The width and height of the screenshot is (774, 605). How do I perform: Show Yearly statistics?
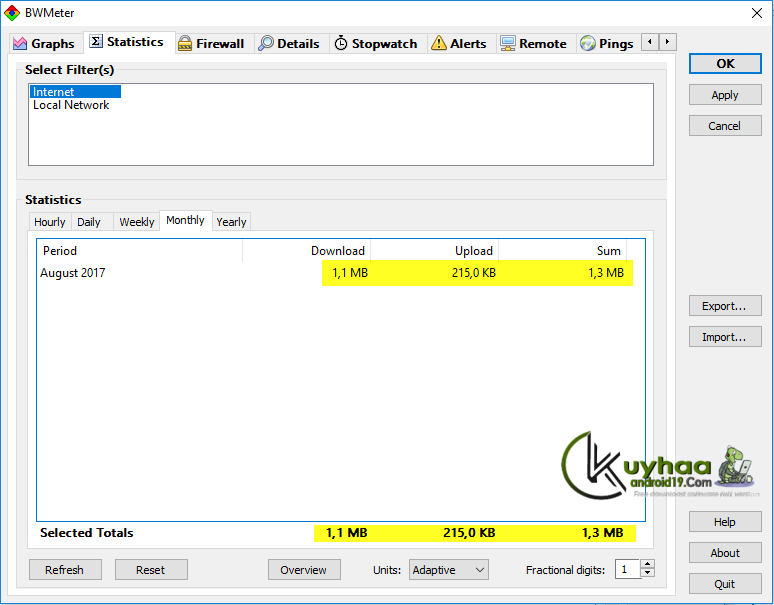232,222
